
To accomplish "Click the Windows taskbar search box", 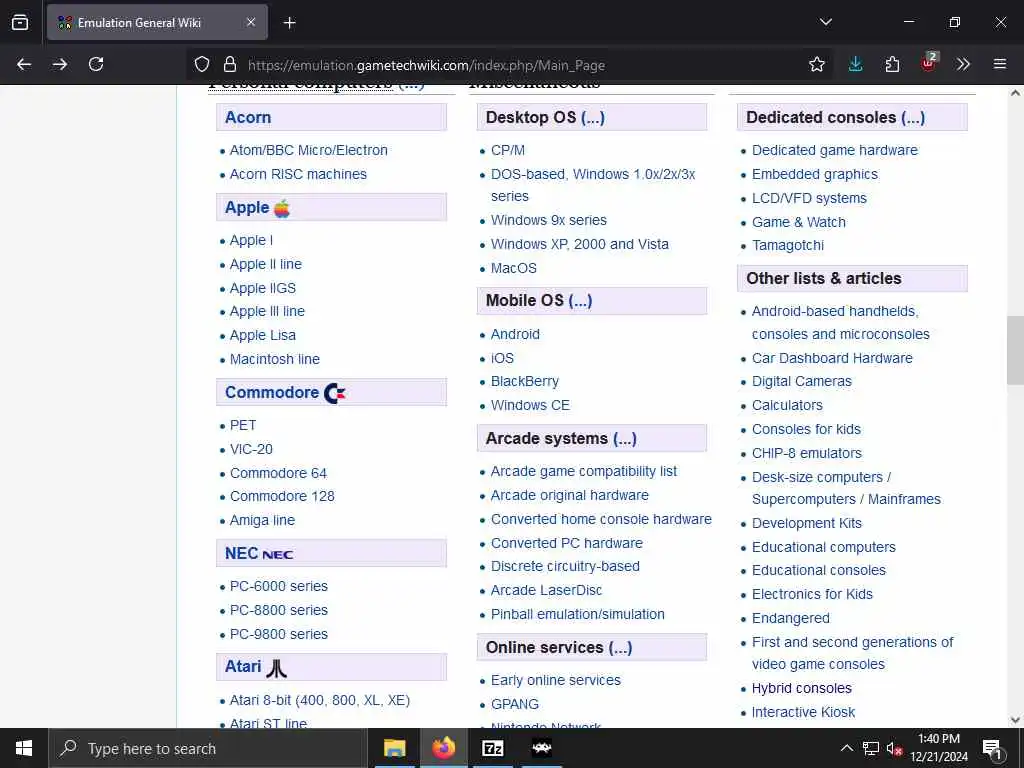I will [x=208, y=748].
